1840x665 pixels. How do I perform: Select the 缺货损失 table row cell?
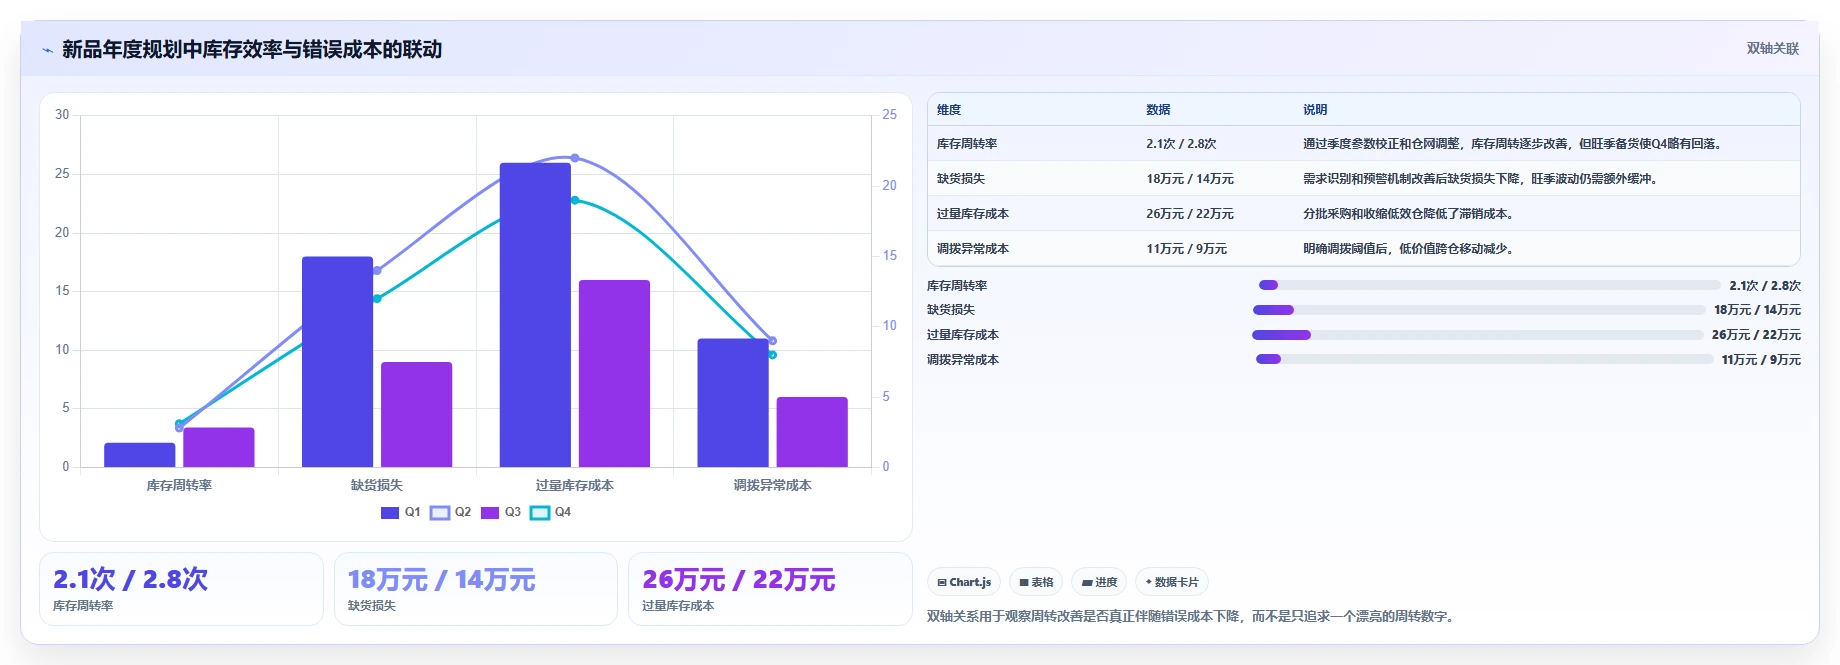click(961, 179)
